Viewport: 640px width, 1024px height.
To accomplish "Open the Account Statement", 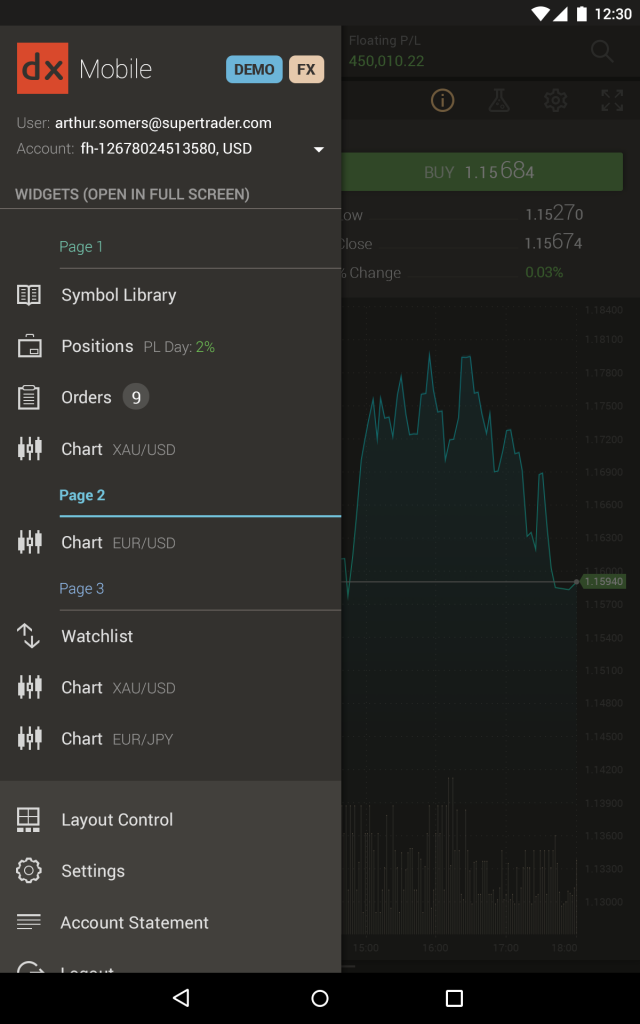I will 134,922.
